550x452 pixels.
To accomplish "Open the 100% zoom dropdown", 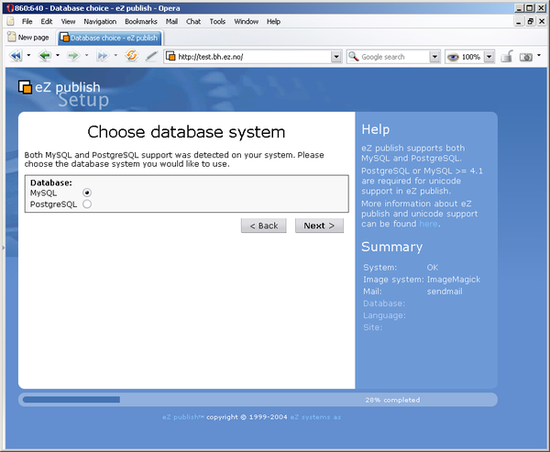I will [489, 56].
